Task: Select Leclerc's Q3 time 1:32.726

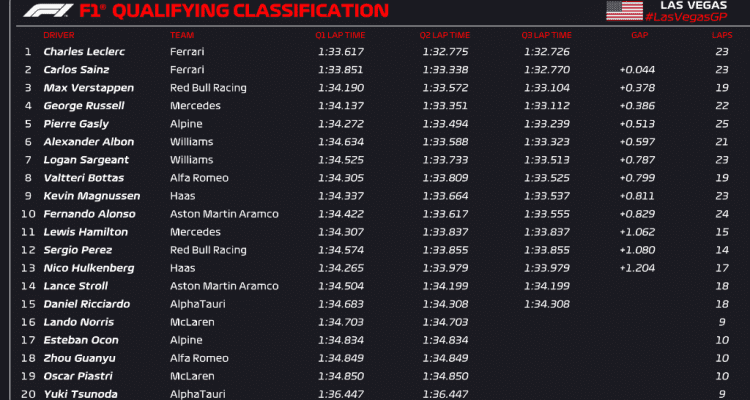Action: [x=547, y=52]
